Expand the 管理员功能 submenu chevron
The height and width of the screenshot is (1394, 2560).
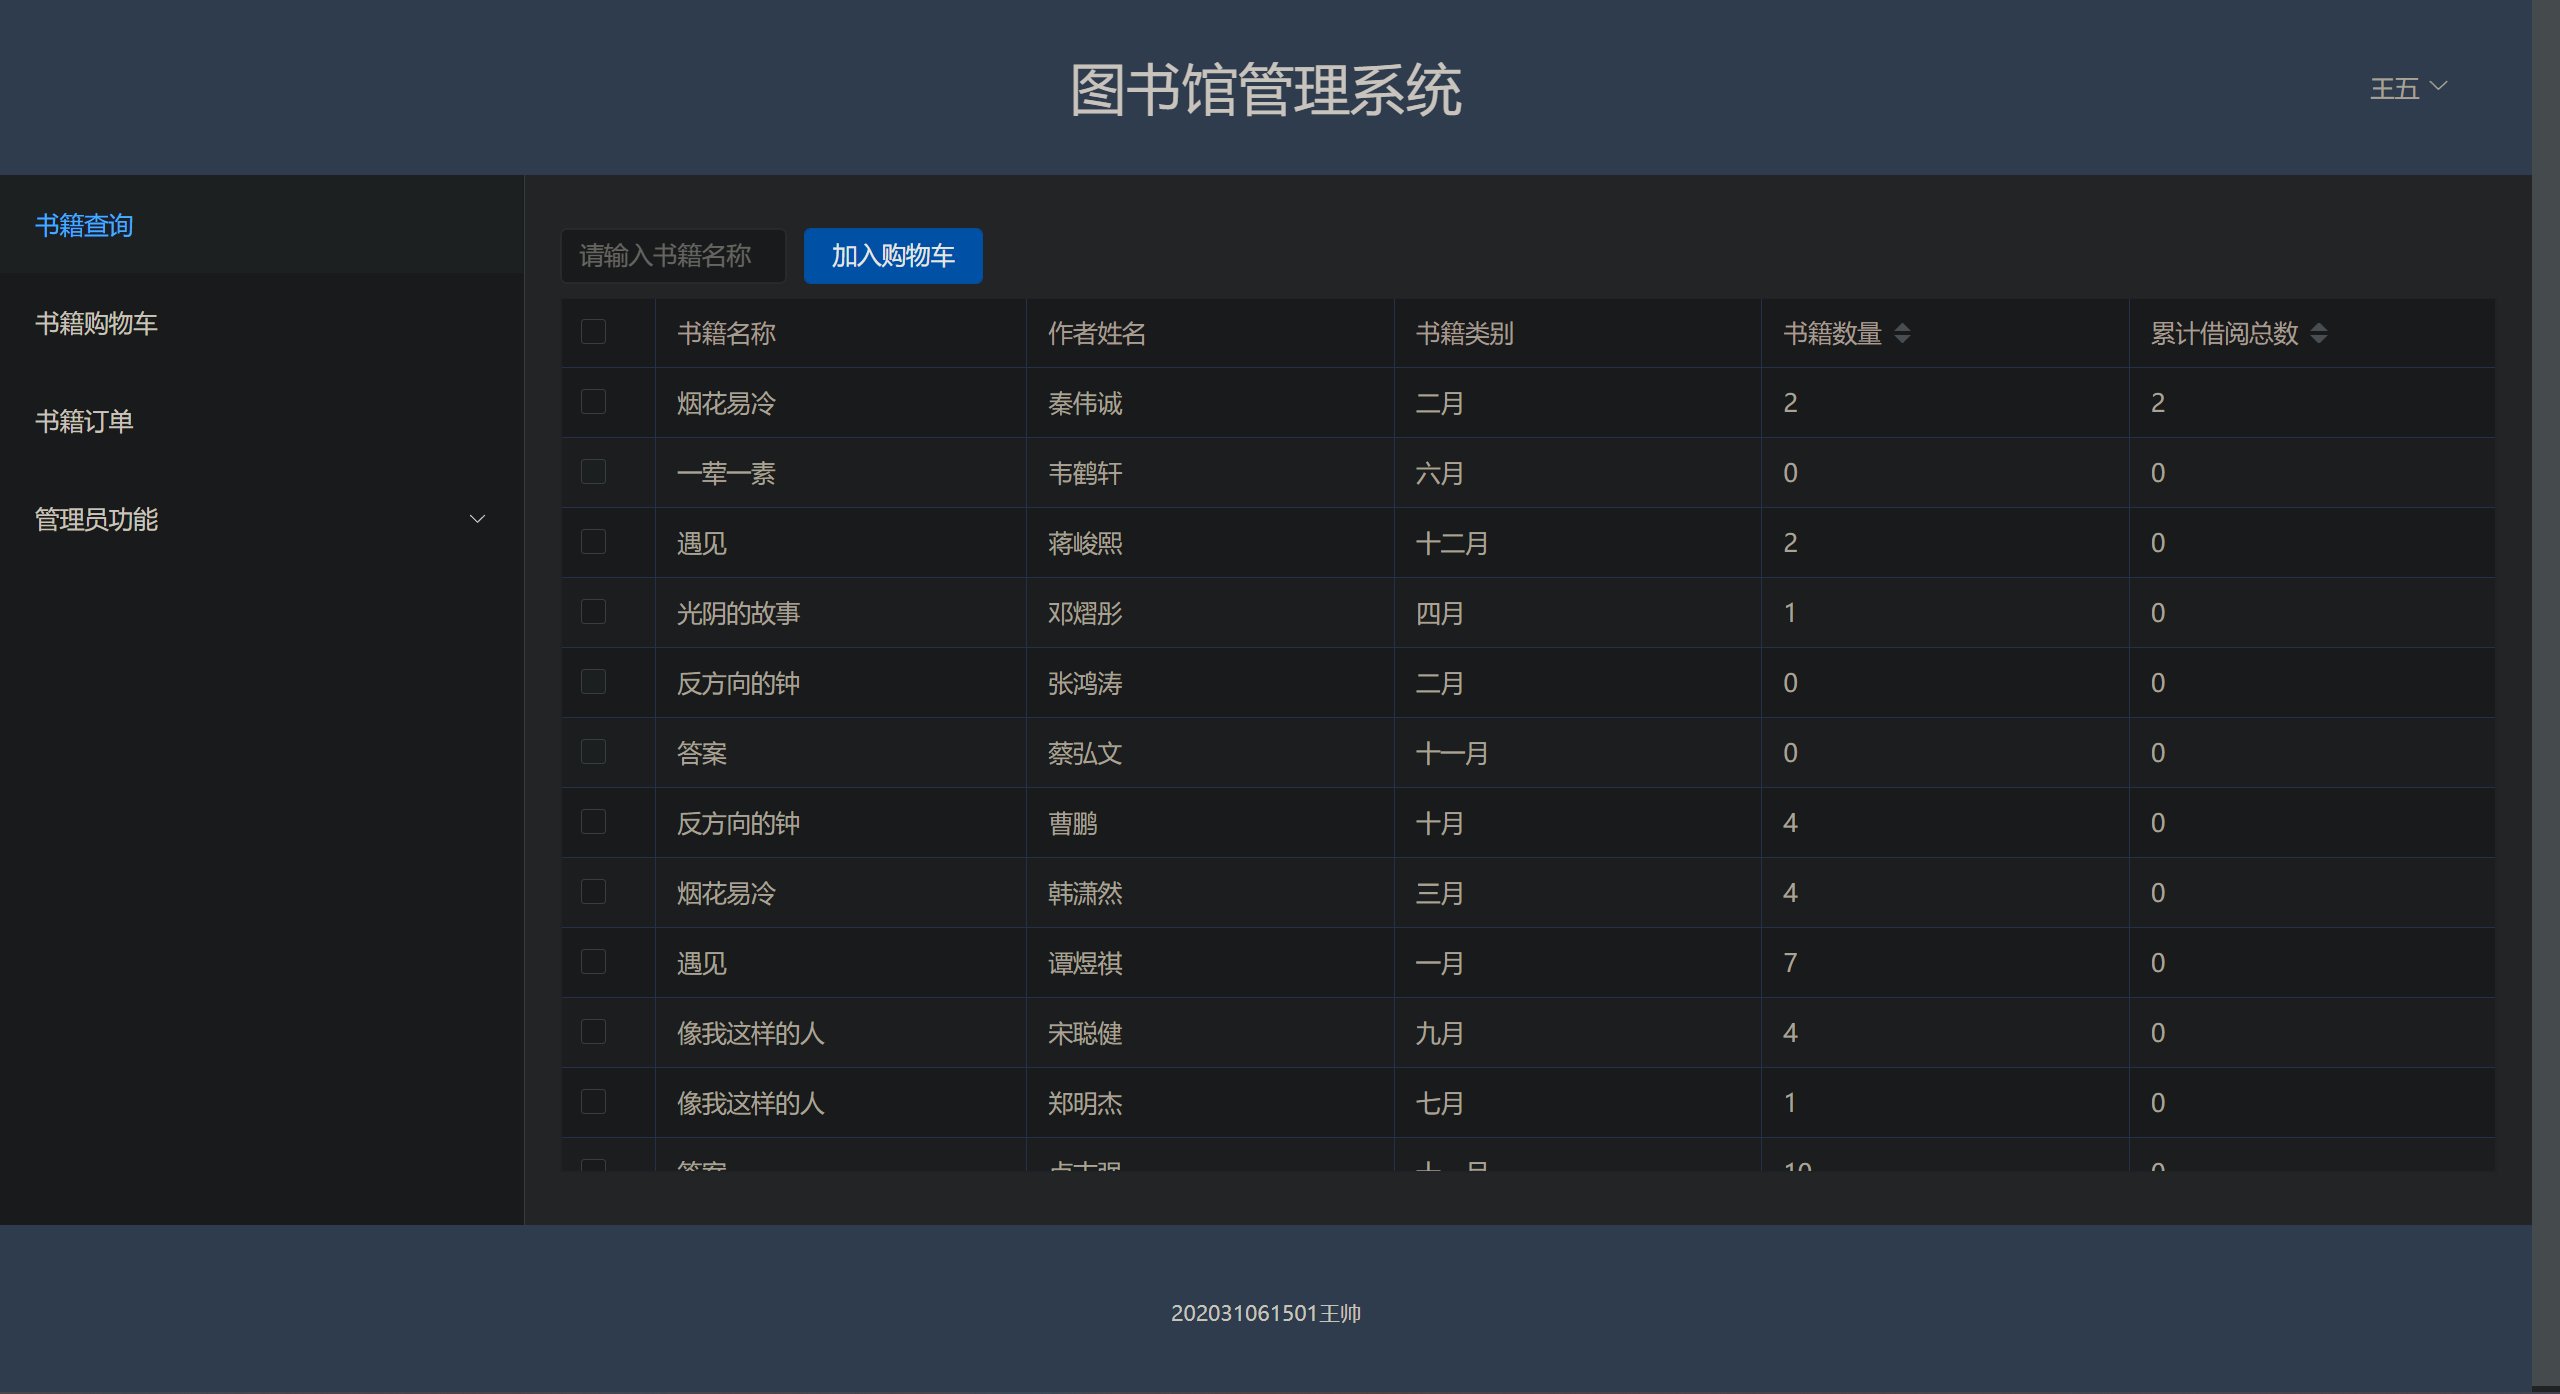coord(477,519)
